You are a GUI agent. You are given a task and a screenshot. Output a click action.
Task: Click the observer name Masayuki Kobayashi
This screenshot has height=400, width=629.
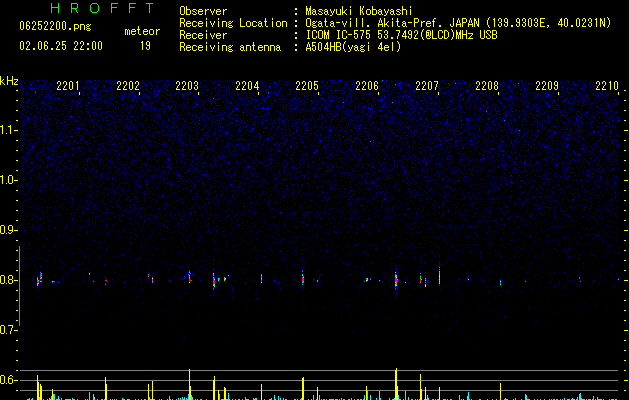[x=359, y=11]
